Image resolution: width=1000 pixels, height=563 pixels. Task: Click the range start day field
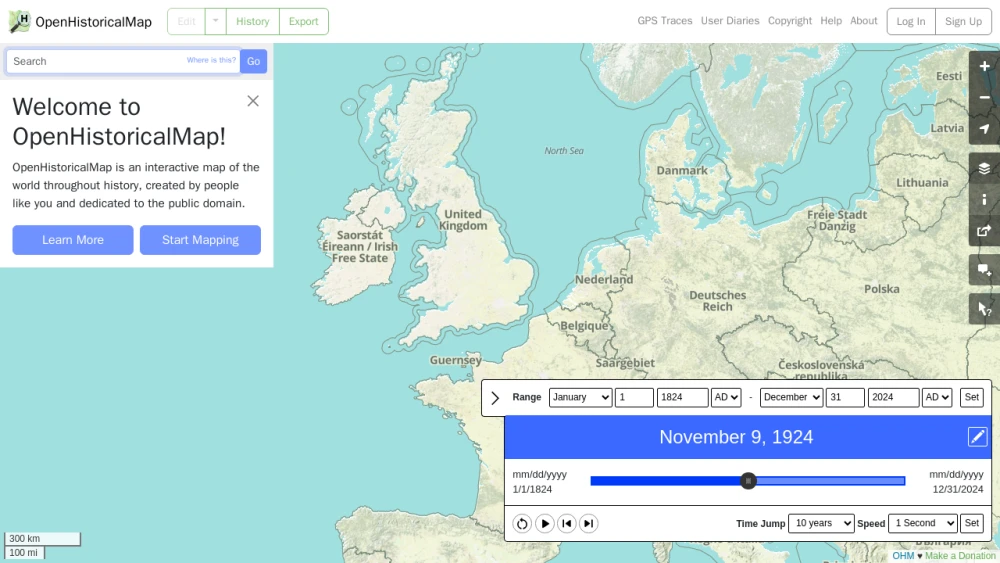coord(634,397)
